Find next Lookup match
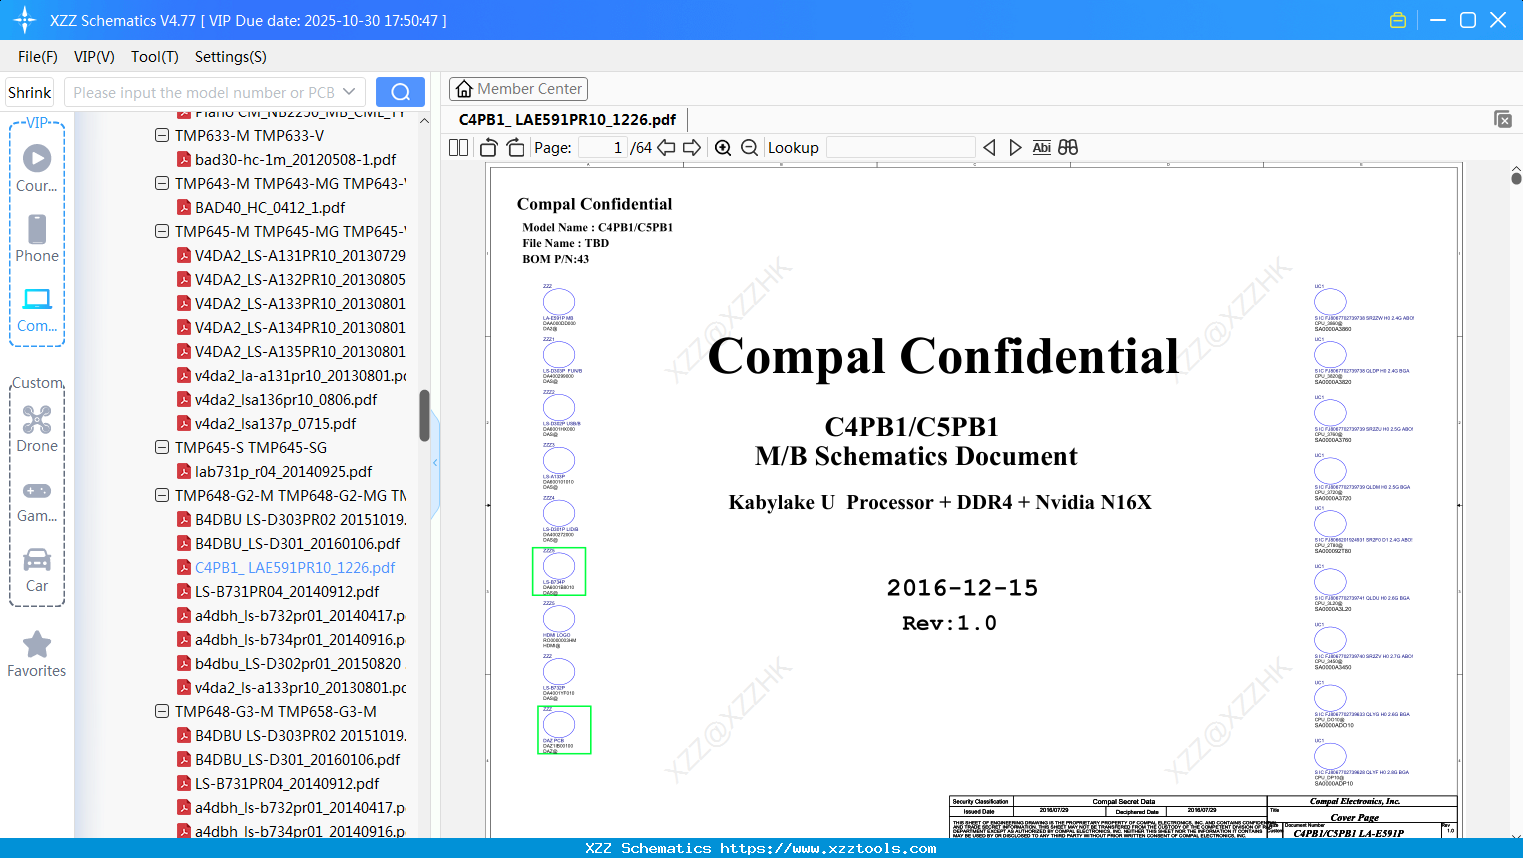The height and width of the screenshot is (858, 1523). click(1015, 148)
